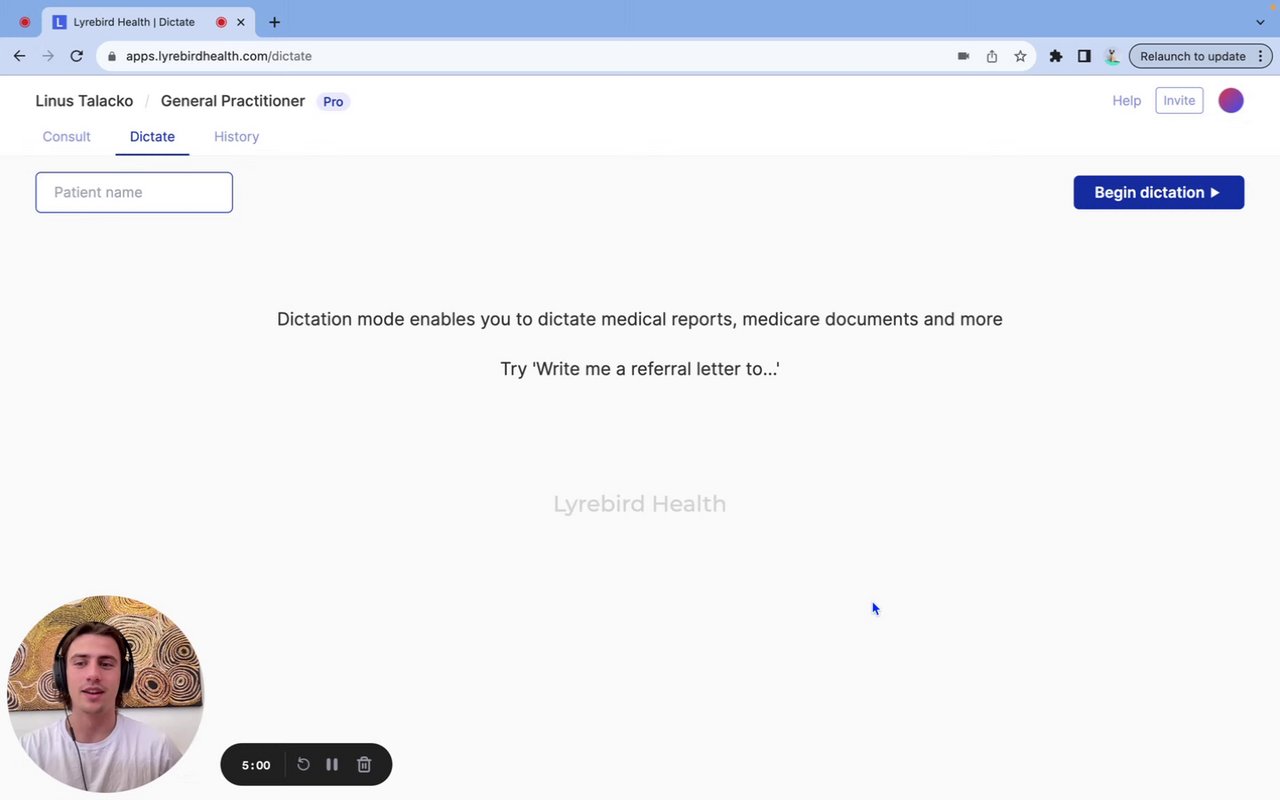Click the share page icon
Screen dimensions: 1280x800
coord(992,56)
